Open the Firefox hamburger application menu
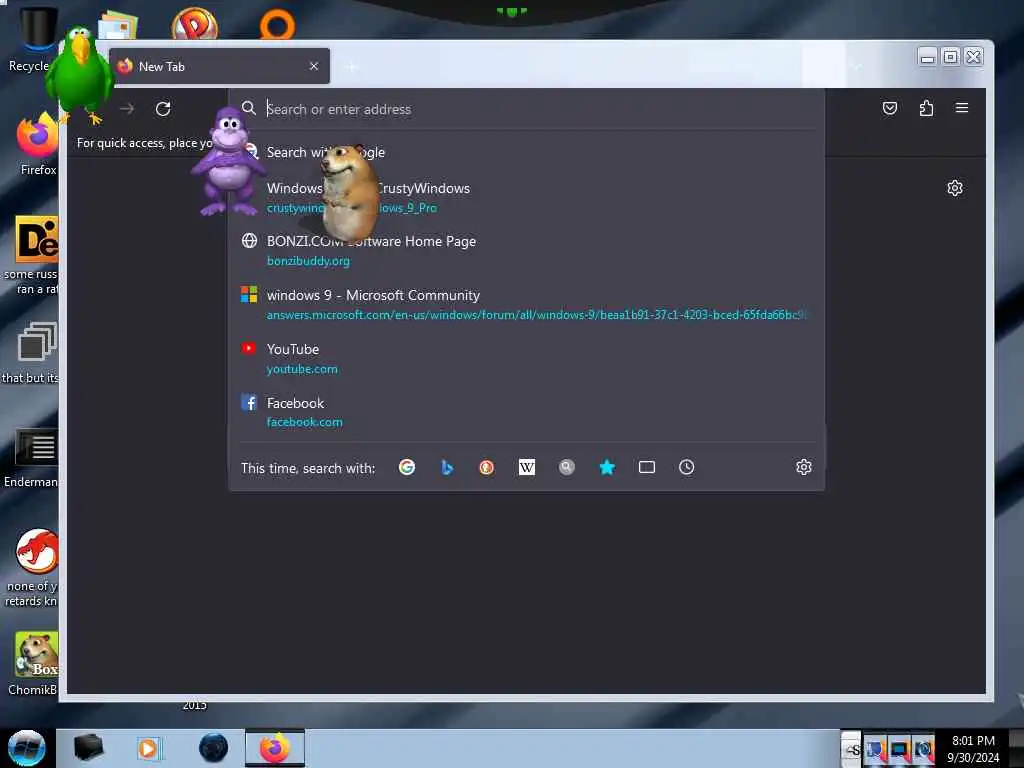 (962, 108)
